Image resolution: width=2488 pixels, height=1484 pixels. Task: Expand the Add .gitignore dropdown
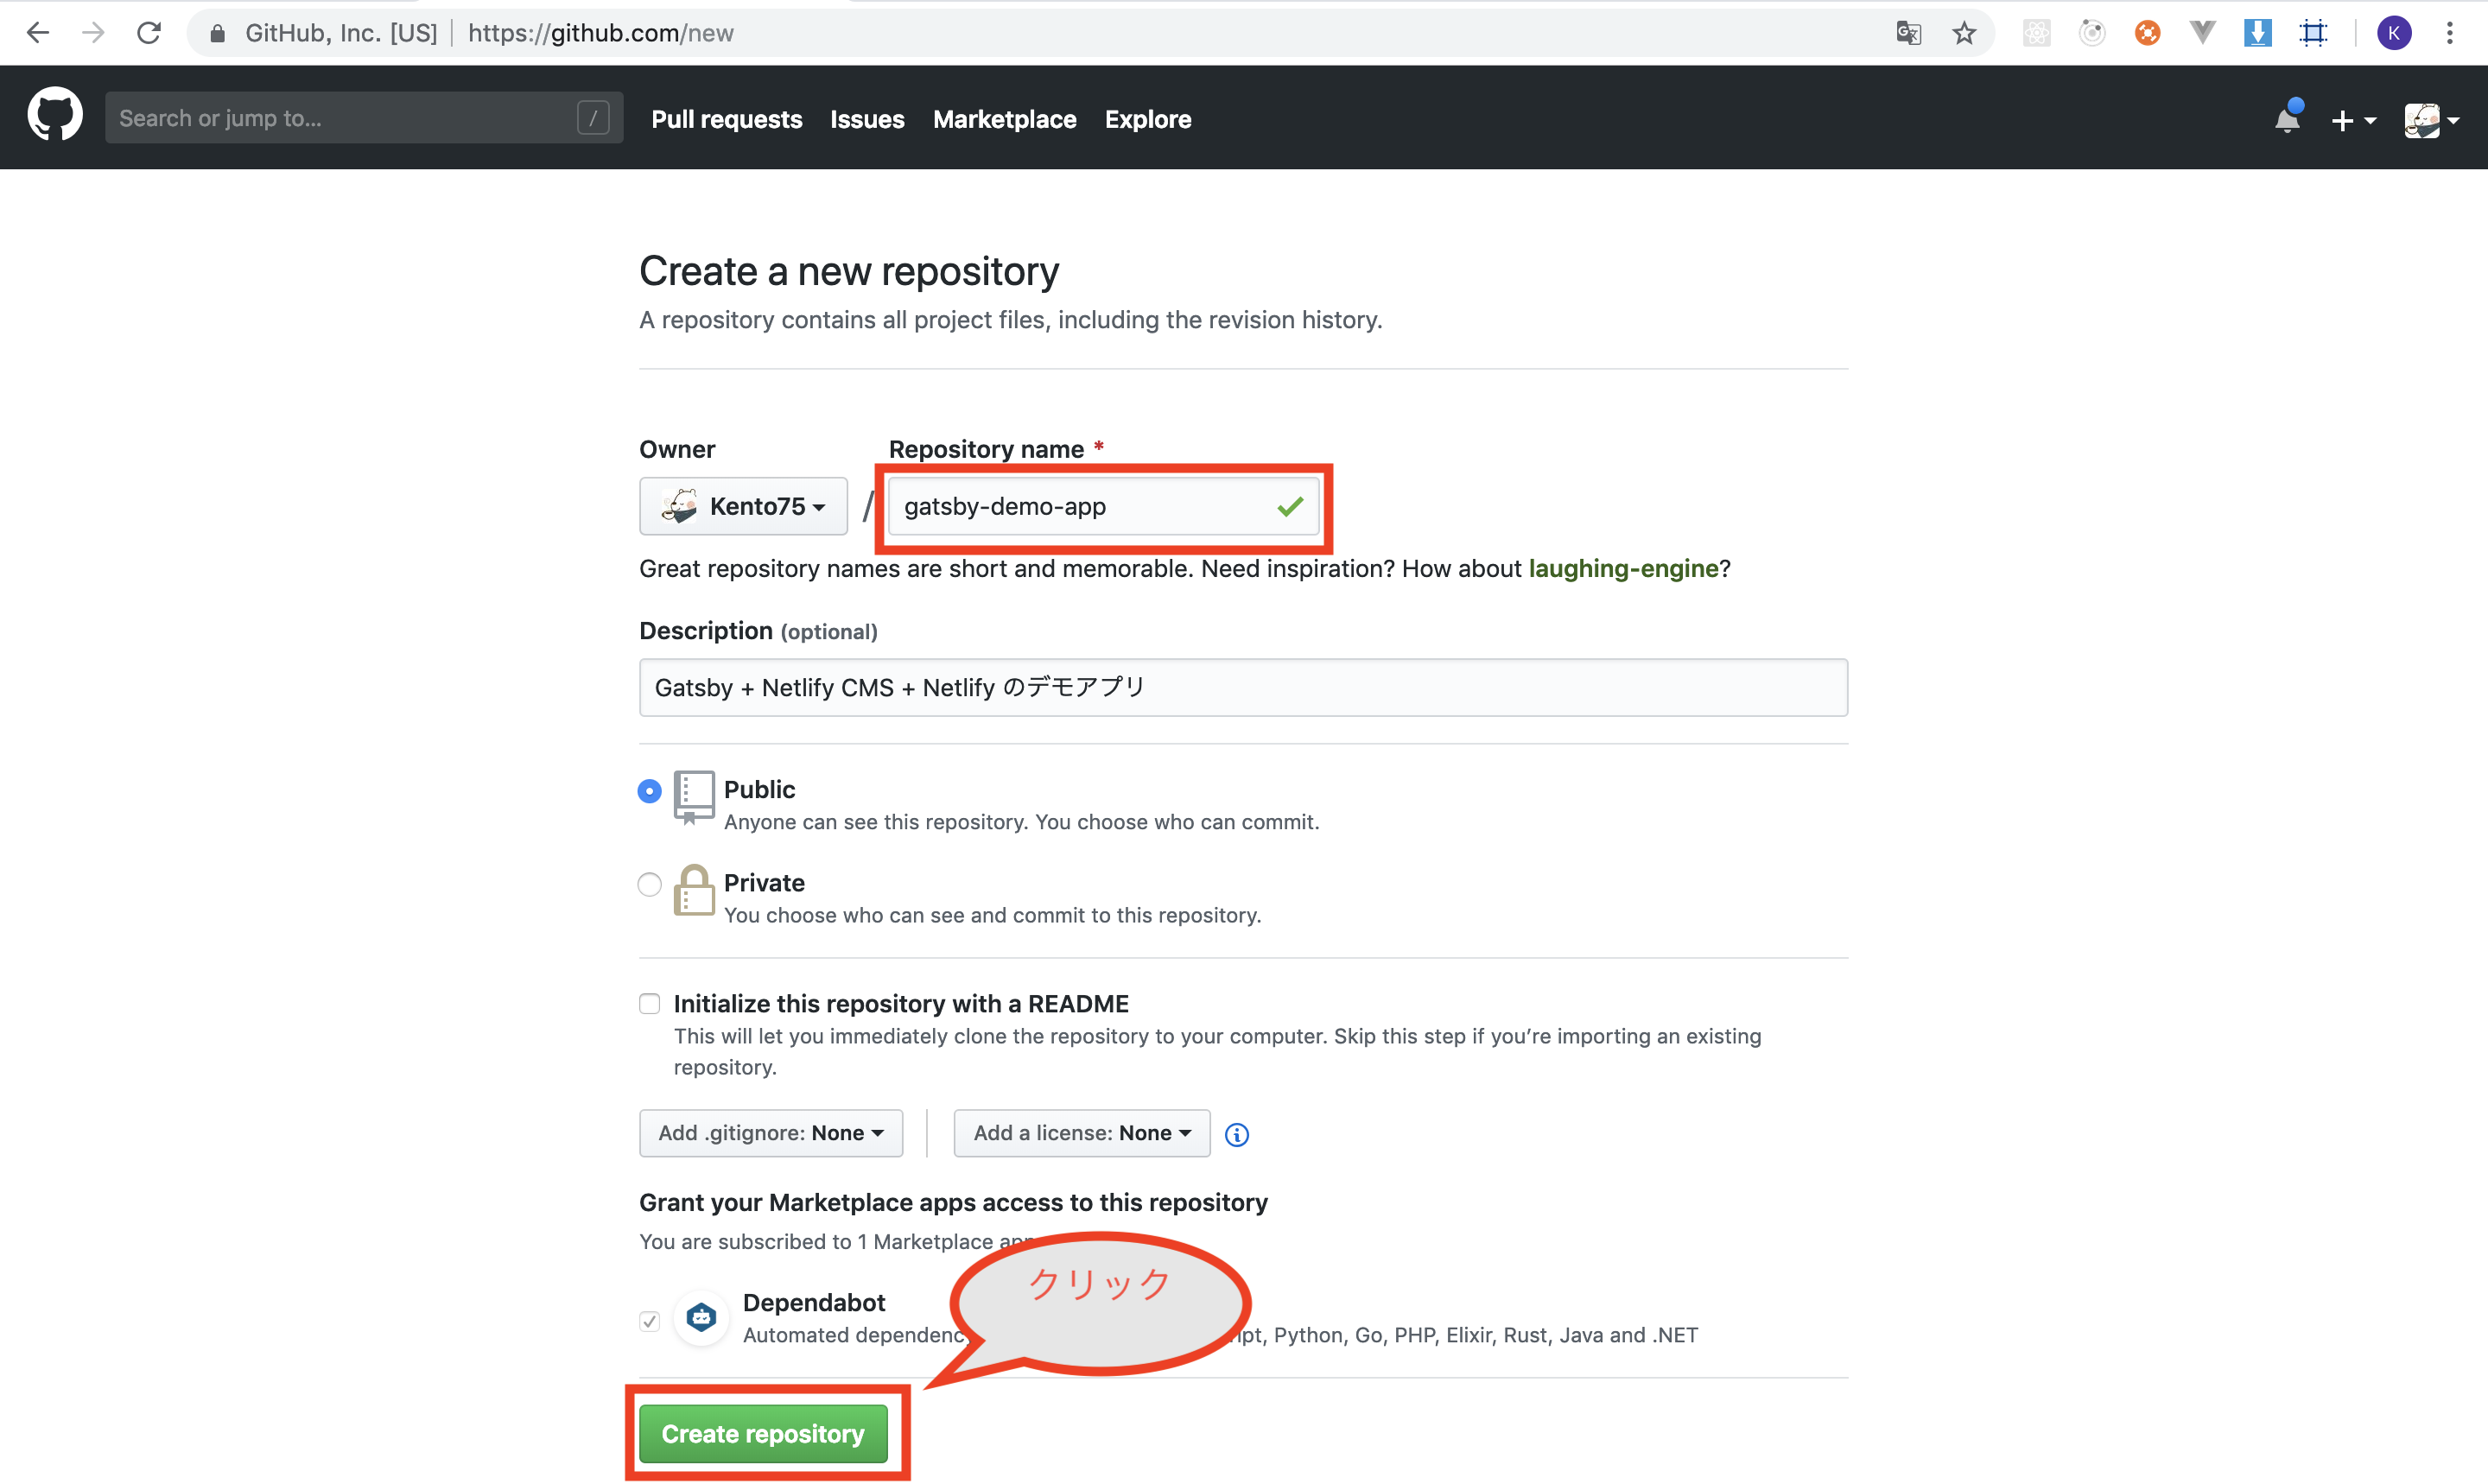click(770, 1133)
